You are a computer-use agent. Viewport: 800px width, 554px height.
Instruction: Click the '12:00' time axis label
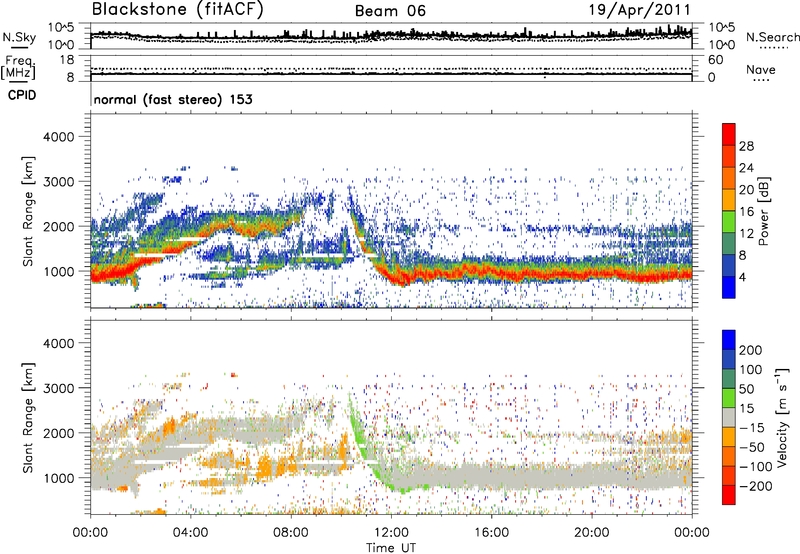pyautogui.click(x=391, y=533)
